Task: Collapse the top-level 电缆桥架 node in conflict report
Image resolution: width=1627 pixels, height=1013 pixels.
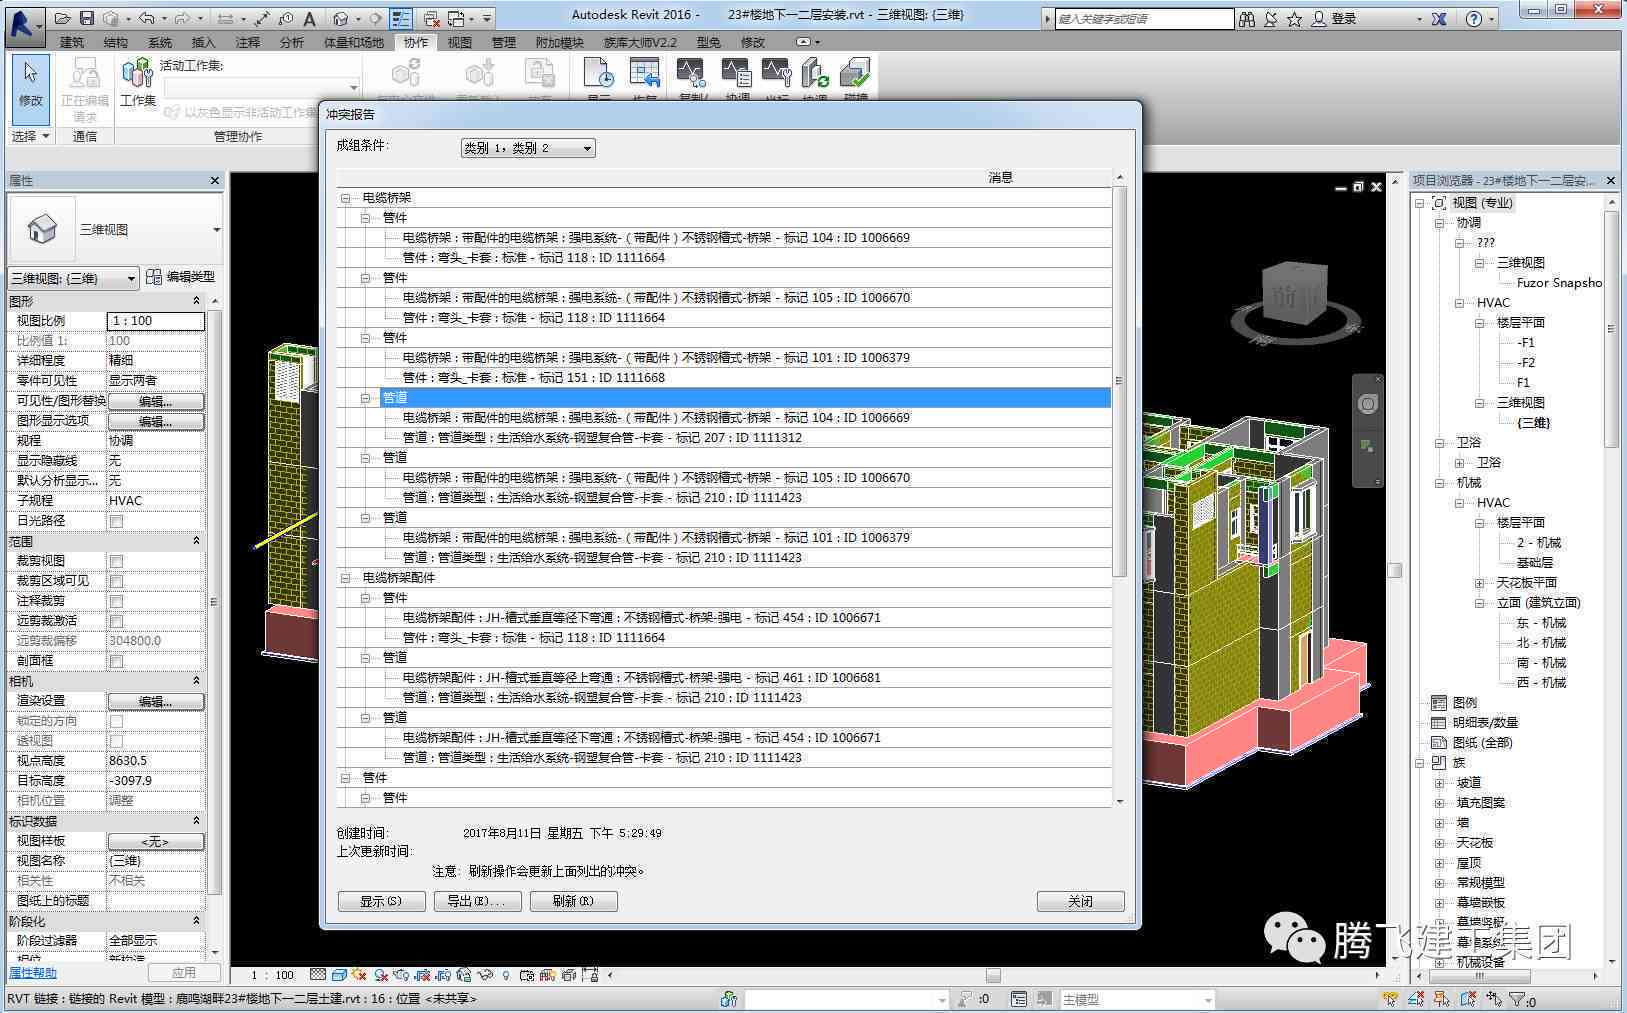Action: pyautogui.click(x=345, y=198)
